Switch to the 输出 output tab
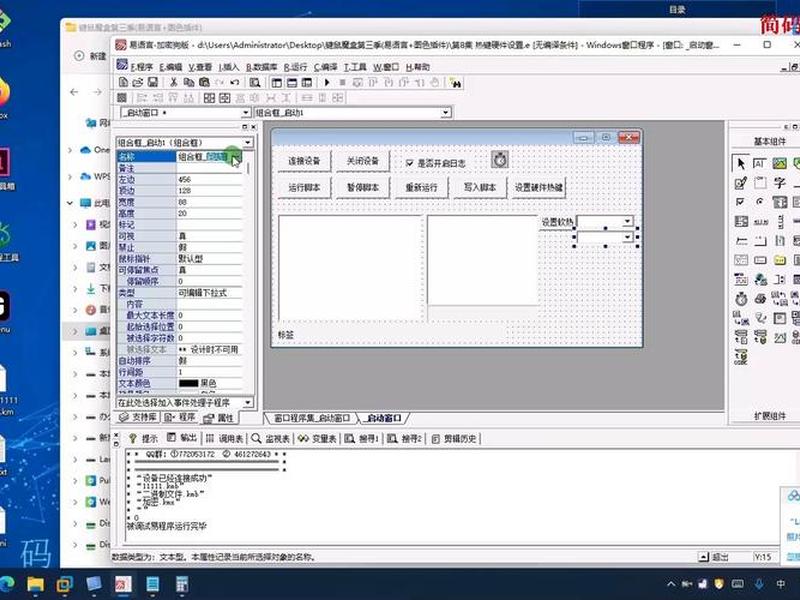This screenshot has width=800, height=600. (x=182, y=438)
